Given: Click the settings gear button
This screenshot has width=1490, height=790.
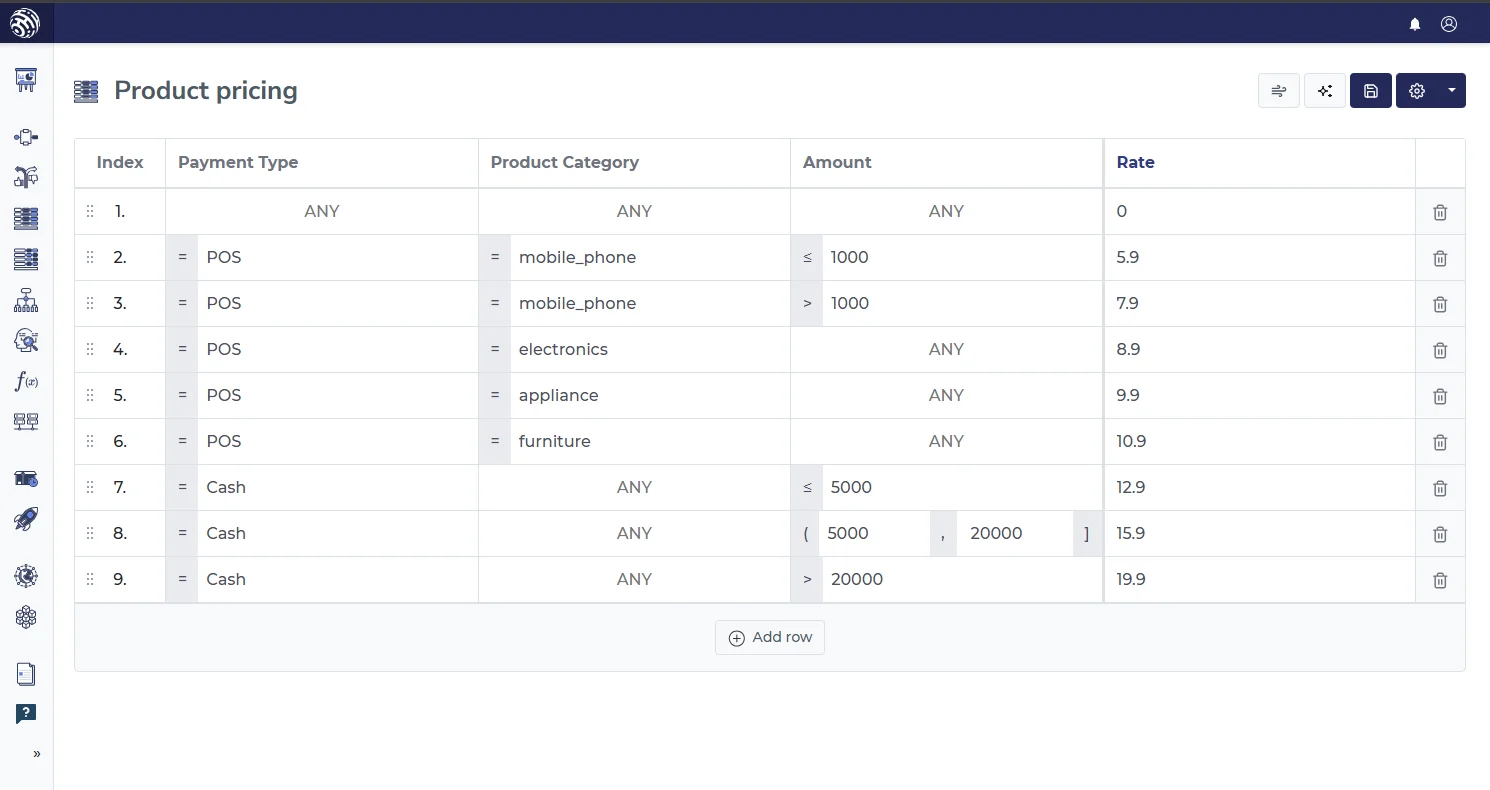Looking at the screenshot, I should [1417, 91].
